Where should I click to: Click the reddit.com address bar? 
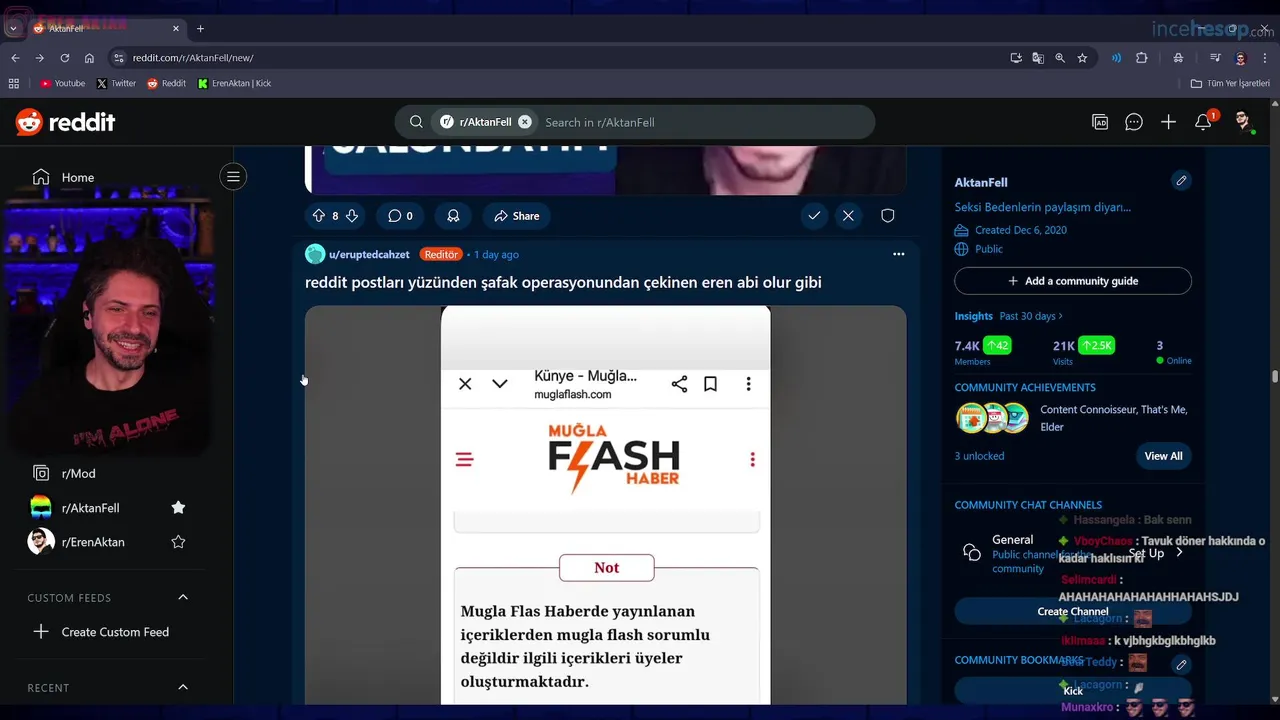[560, 58]
